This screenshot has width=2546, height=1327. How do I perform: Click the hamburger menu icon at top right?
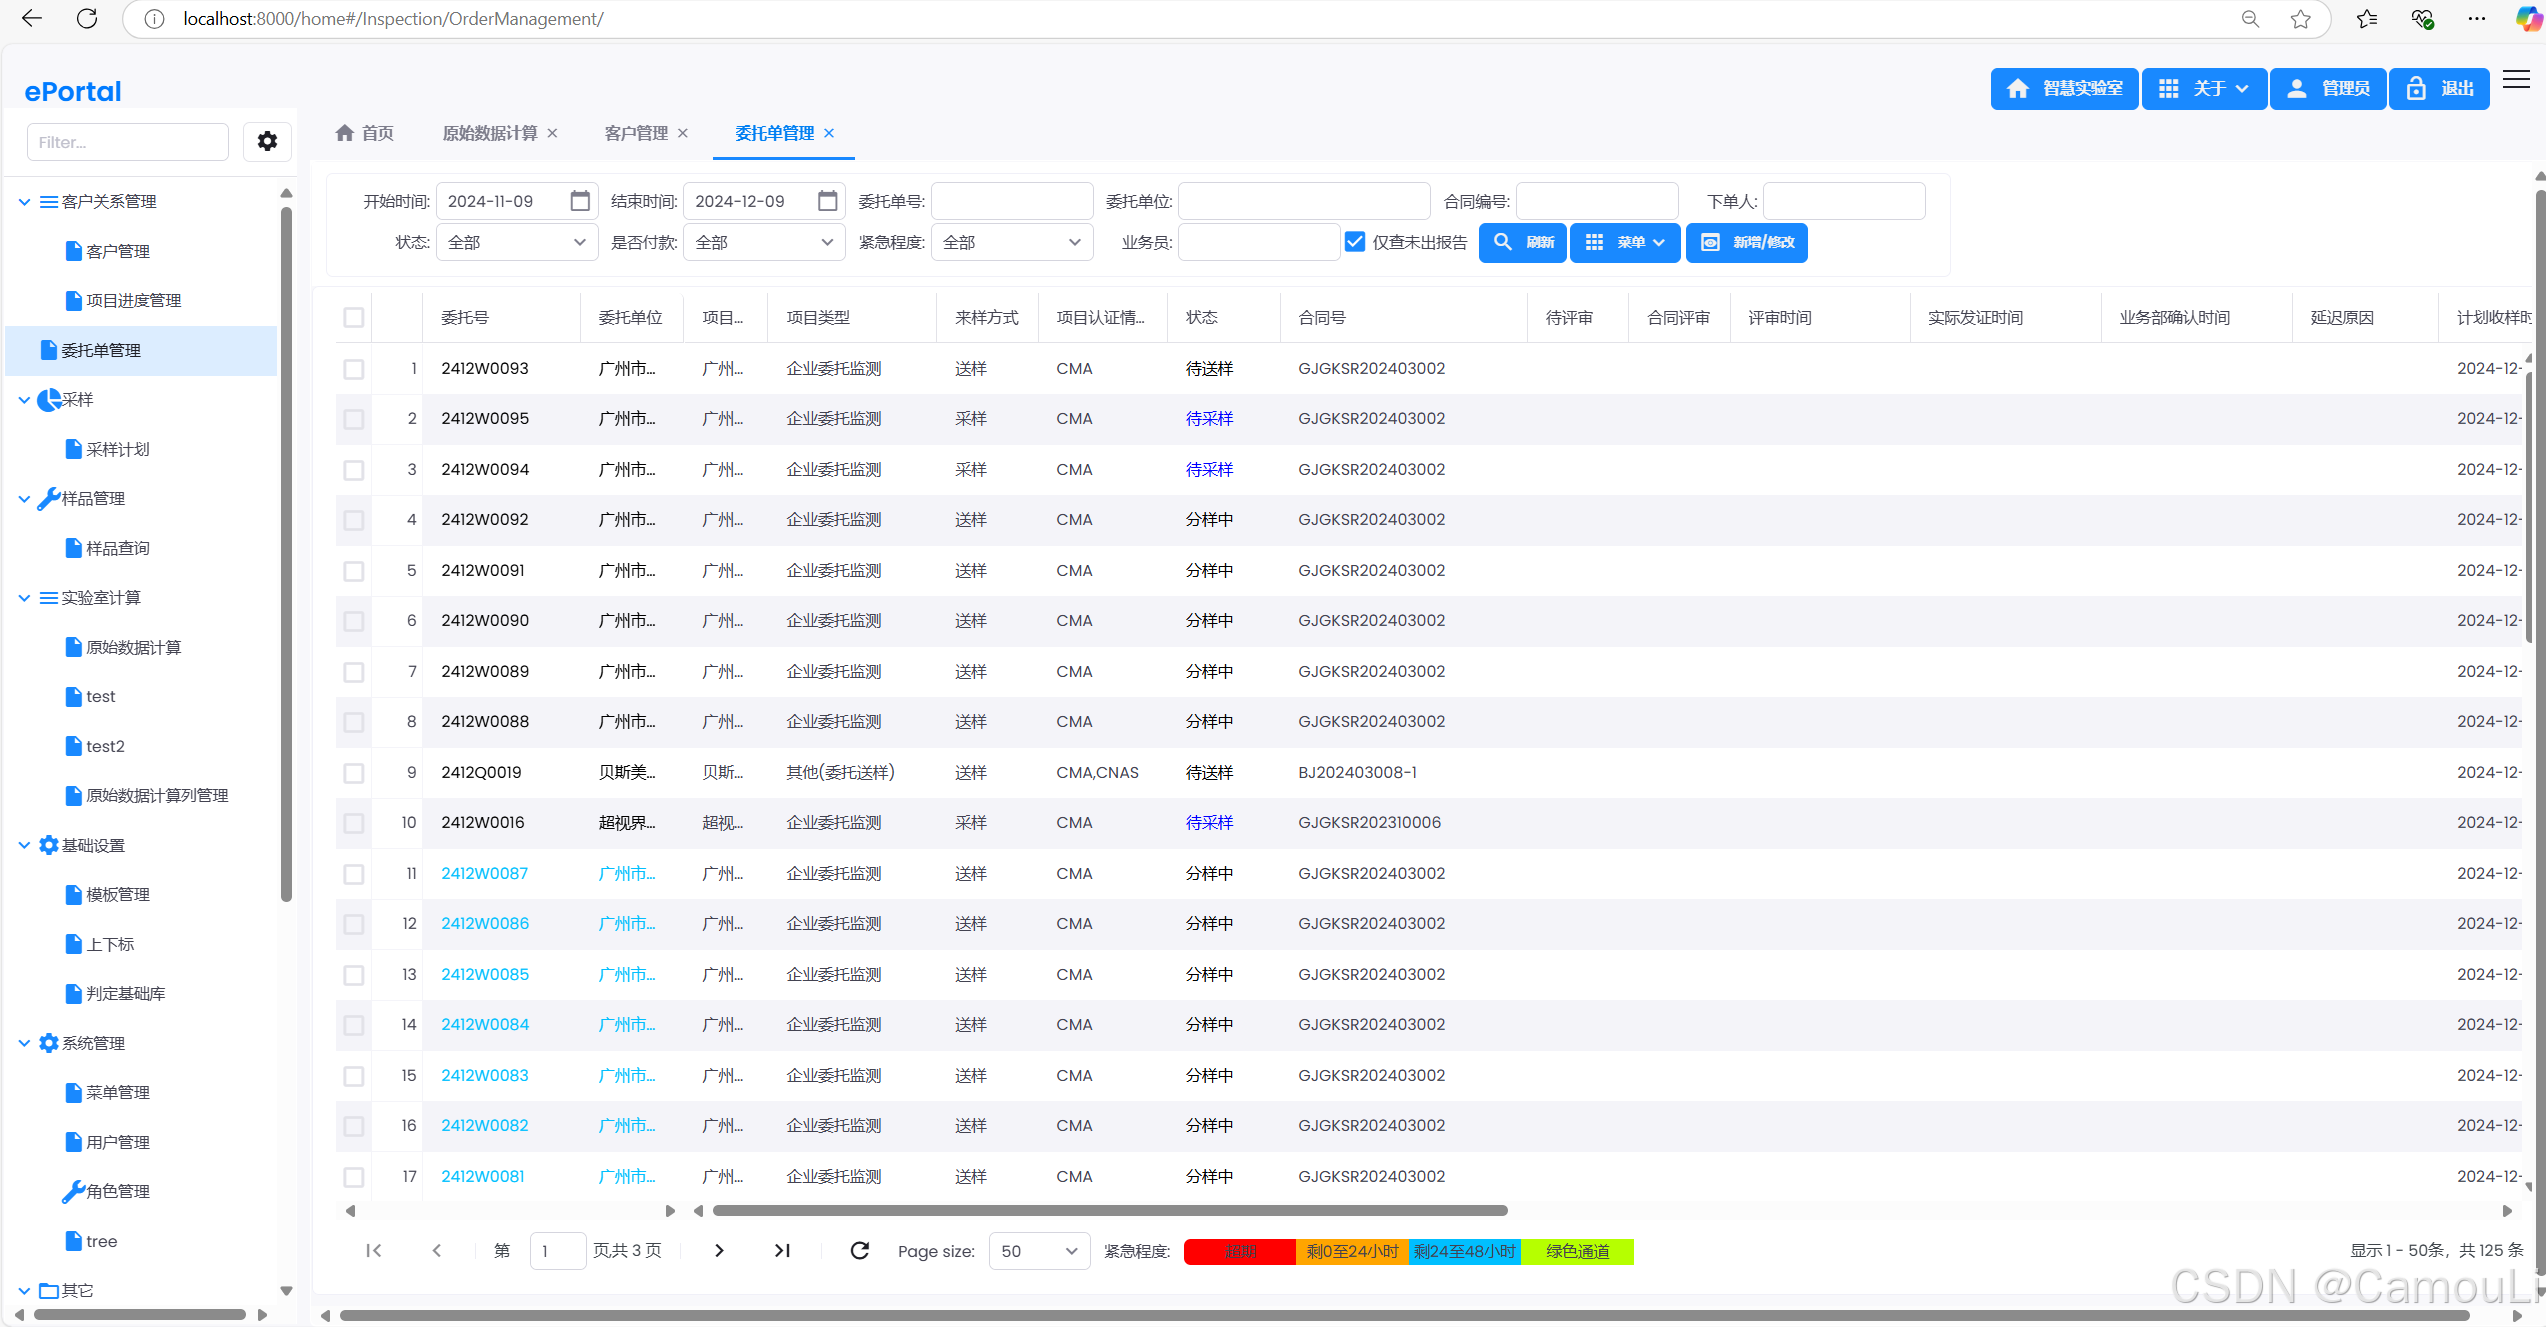pos(2516,80)
